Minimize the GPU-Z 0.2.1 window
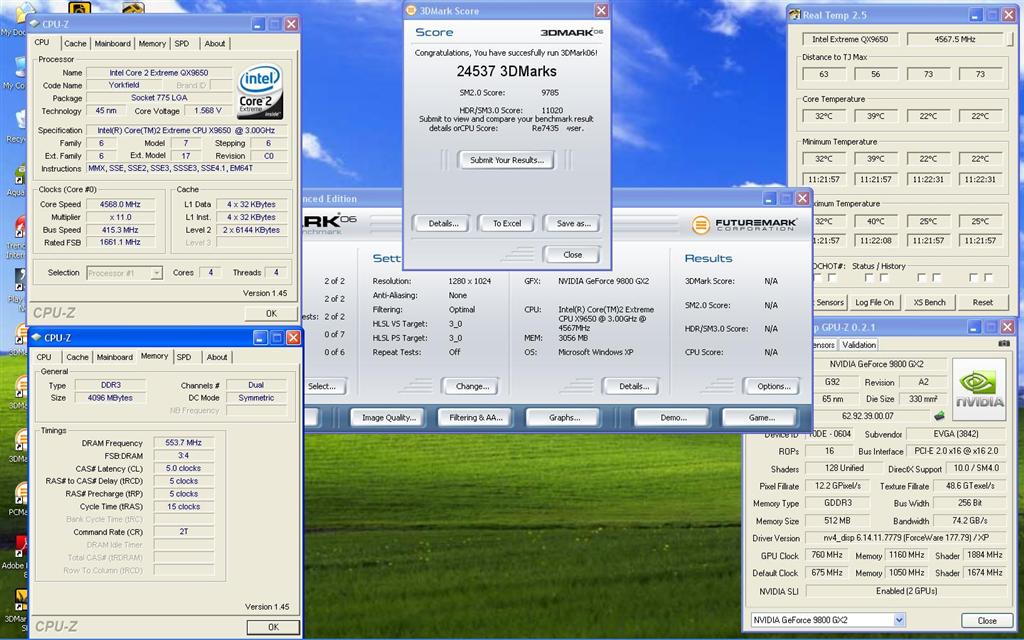The height and width of the screenshot is (640, 1024). click(974, 327)
